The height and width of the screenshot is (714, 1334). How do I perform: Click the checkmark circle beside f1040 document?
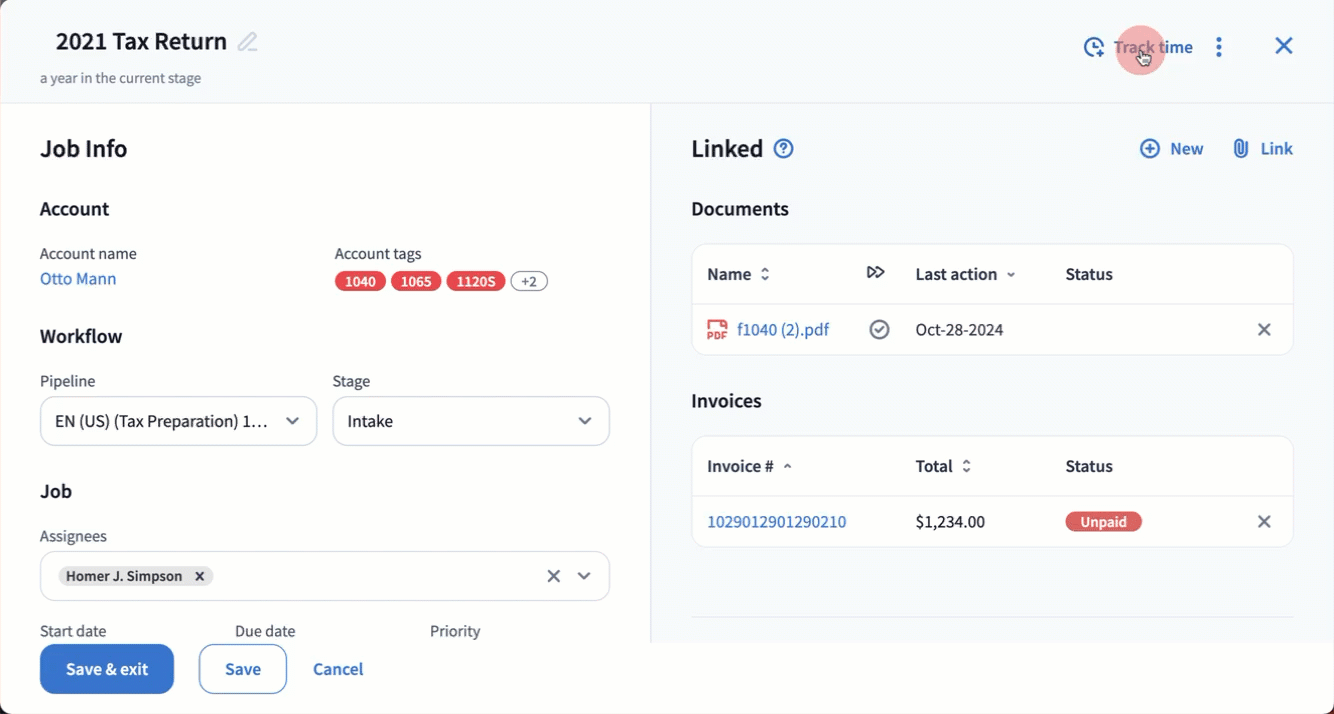click(x=879, y=330)
